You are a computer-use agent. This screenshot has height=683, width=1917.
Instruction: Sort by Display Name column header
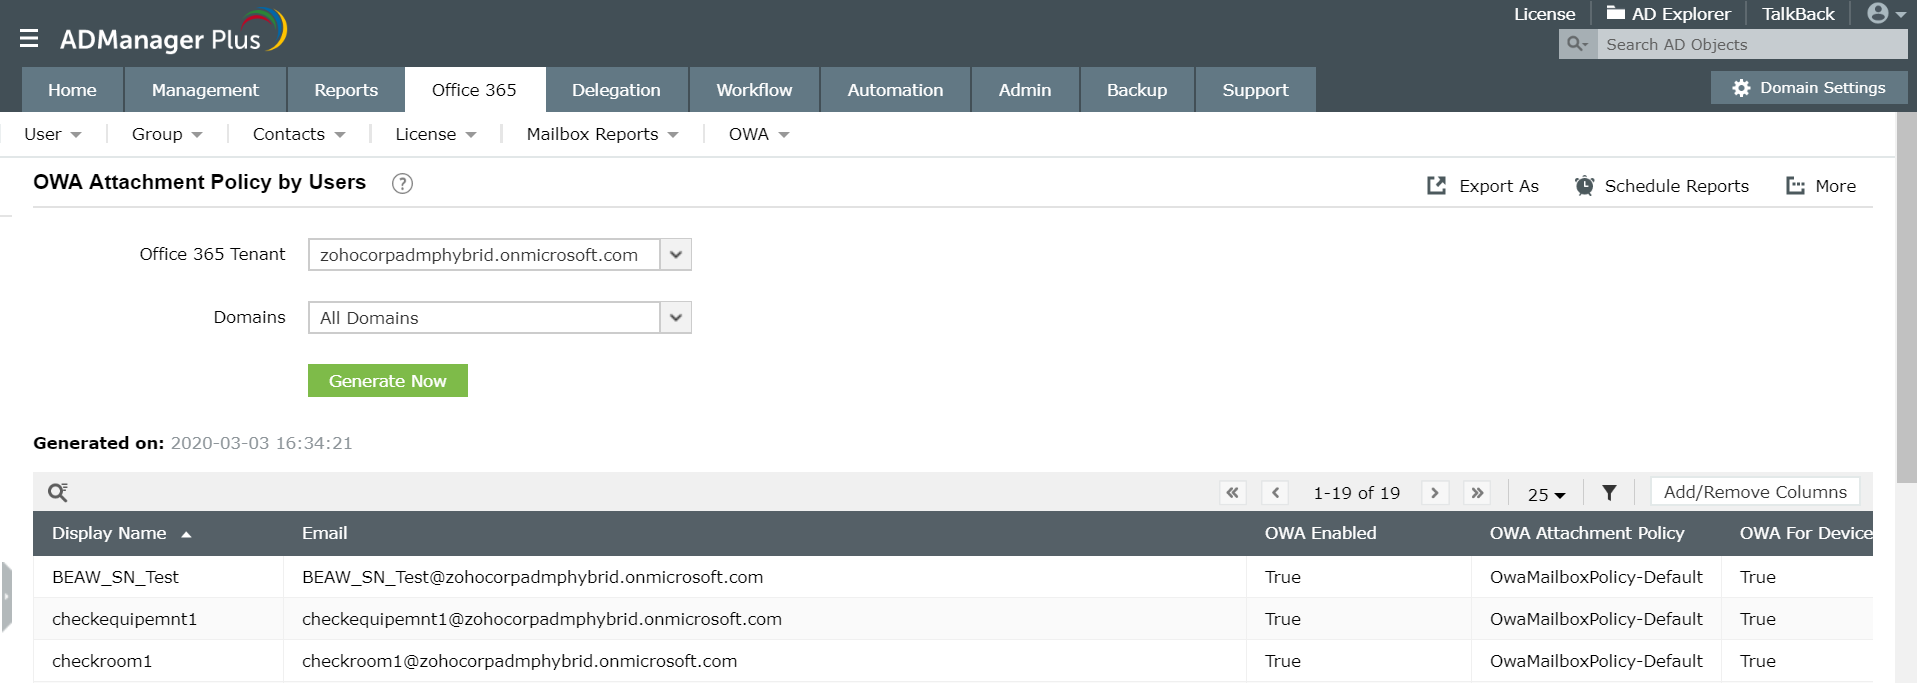(x=109, y=533)
